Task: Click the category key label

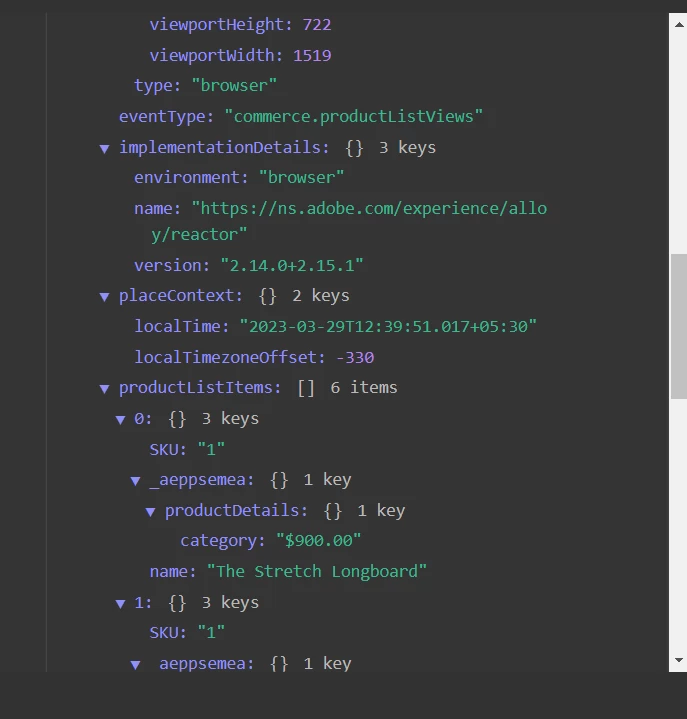Action: (223, 541)
